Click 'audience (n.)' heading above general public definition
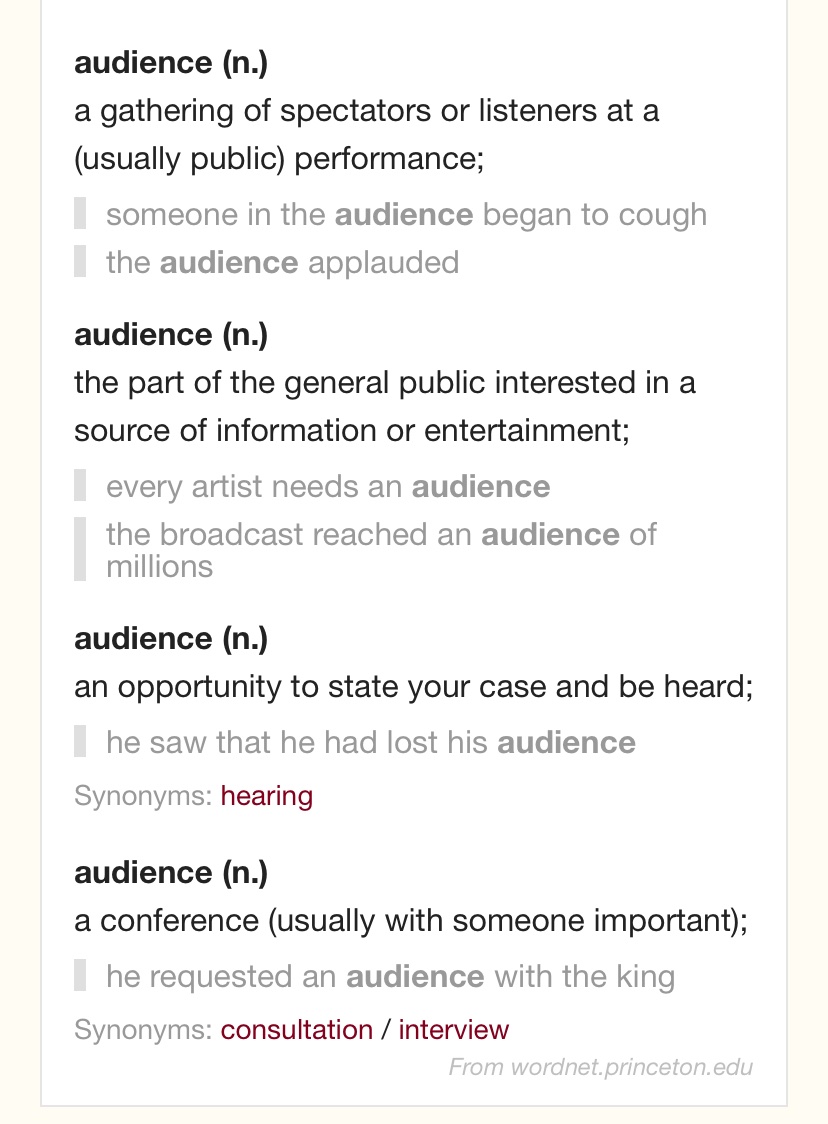Viewport: 828px width, 1124px height. tap(171, 335)
